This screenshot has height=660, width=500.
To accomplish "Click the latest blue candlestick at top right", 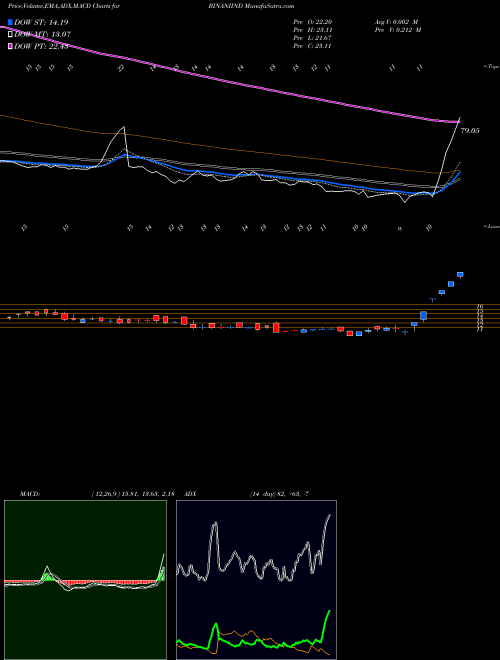I will tap(460, 275).
